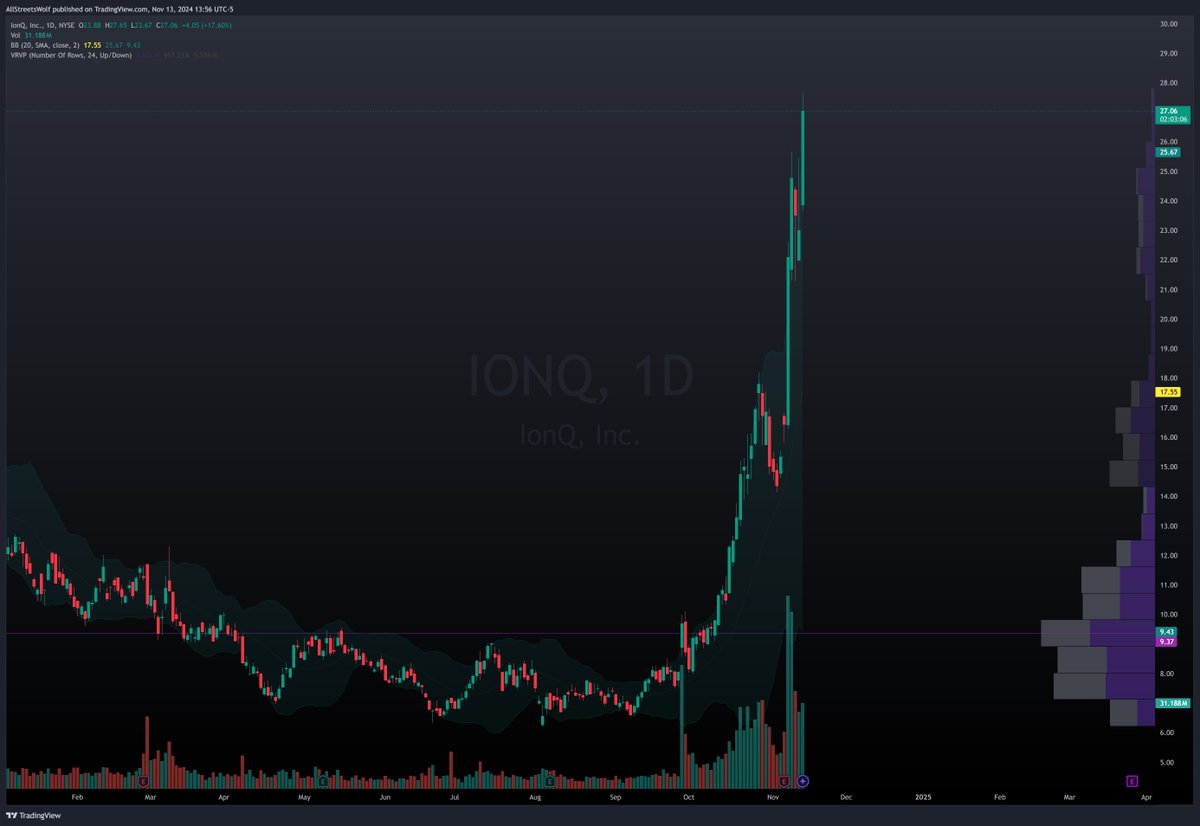
Task: Click the May label on the time axis
Action: pos(305,797)
